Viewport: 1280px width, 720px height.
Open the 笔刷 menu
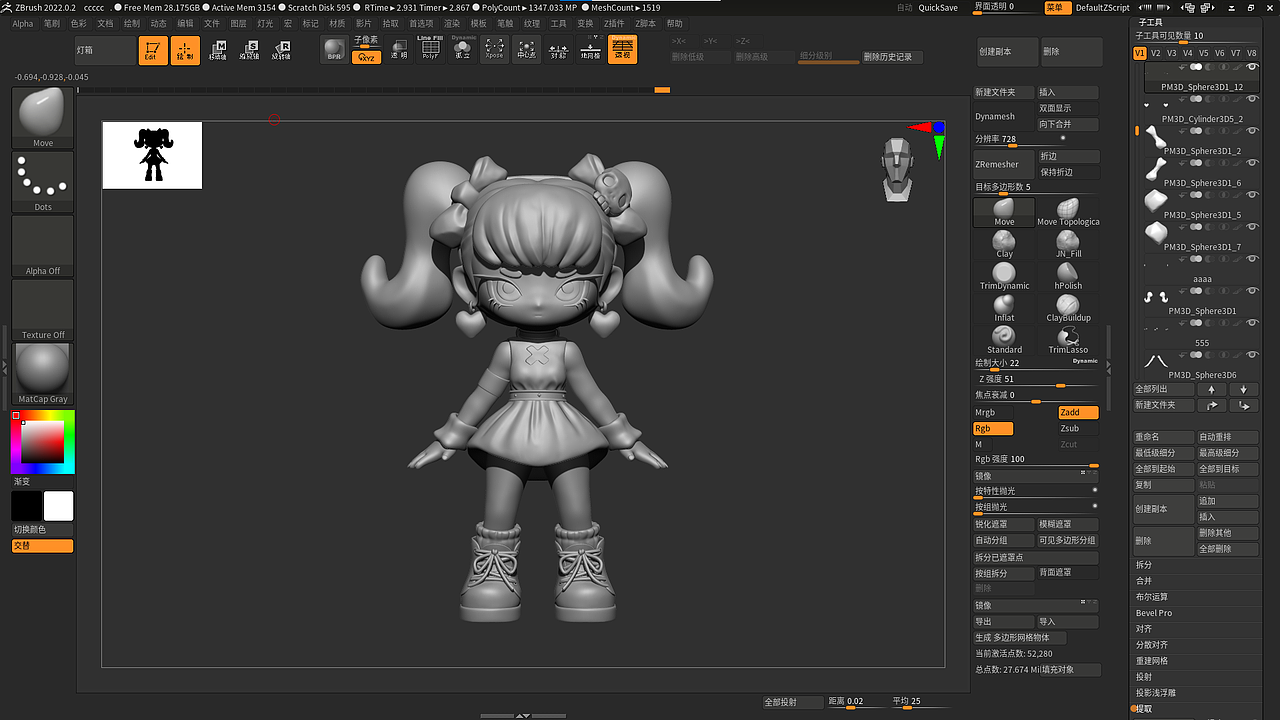pyautogui.click(x=52, y=23)
